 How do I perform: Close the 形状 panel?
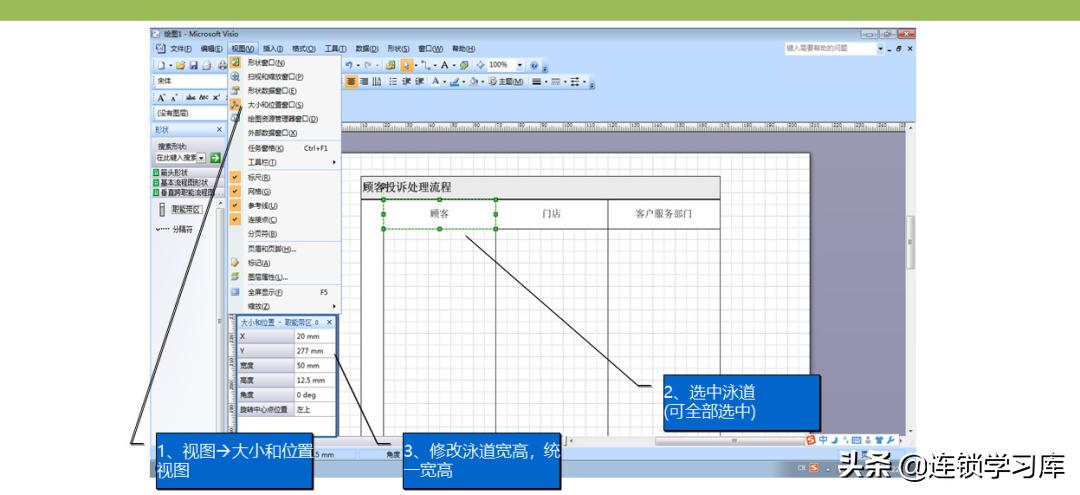(x=219, y=129)
